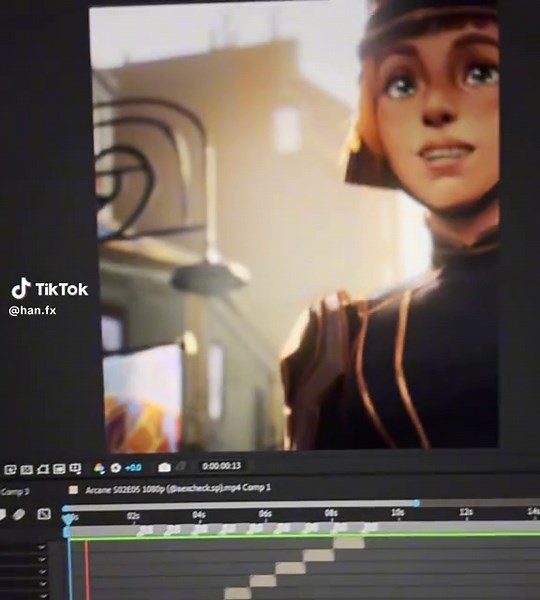This screenshot has width=540, height=600.
Task: Open the Graph Editor icon
Action: coord(44,514)
